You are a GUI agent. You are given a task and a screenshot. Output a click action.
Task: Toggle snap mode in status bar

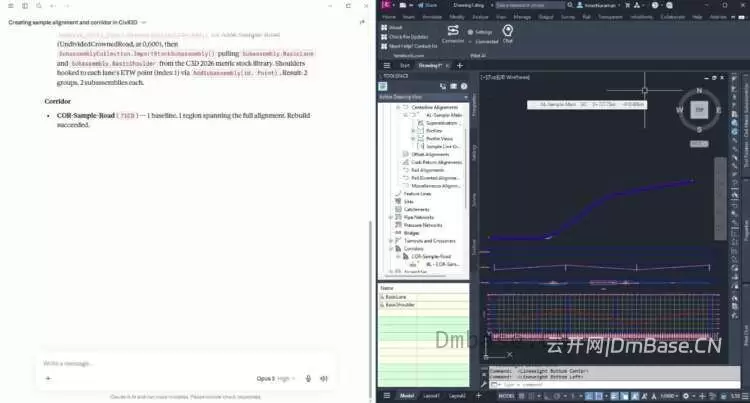pos(531,396)
